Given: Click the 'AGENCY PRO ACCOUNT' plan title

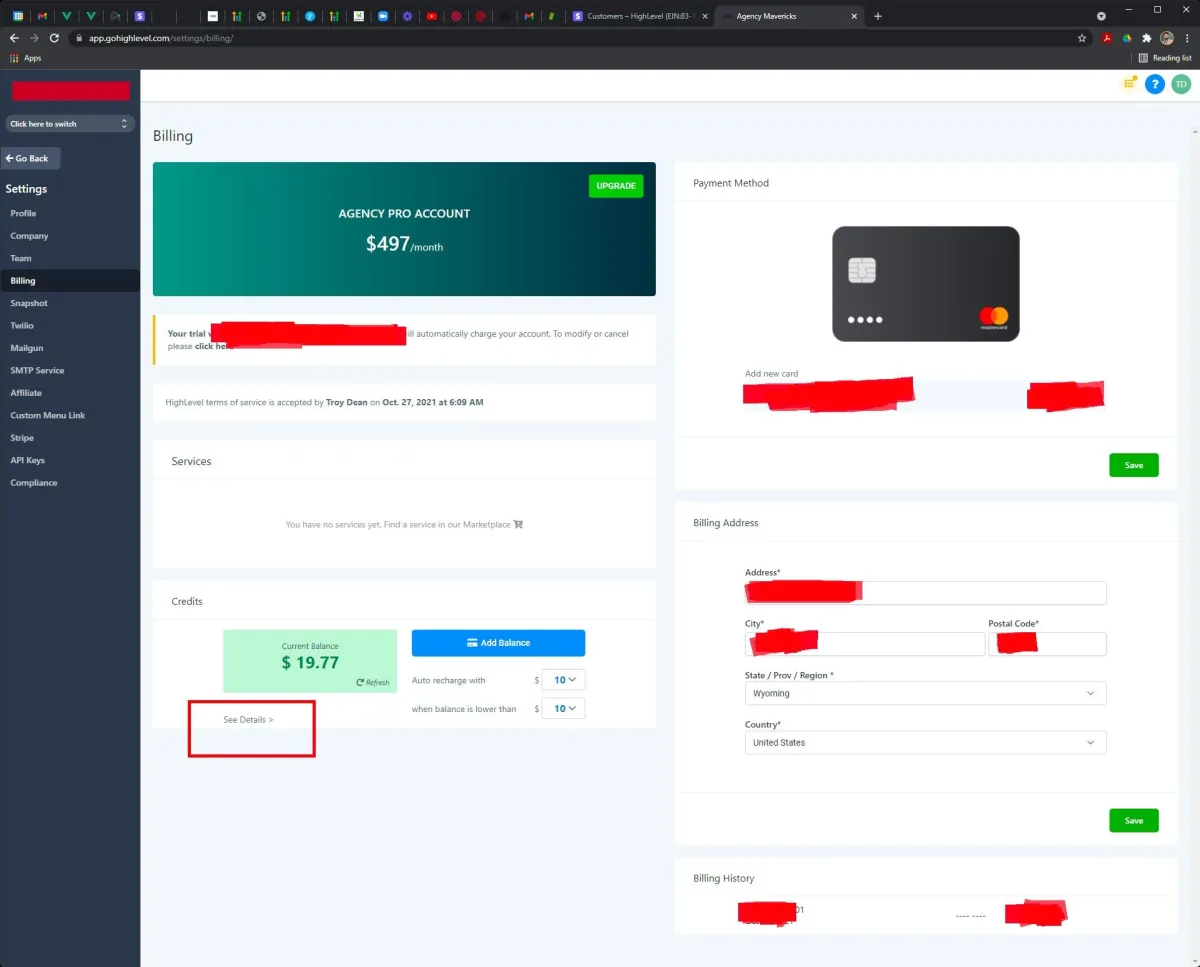Looking at the screenshot, I should click(404, 213).
